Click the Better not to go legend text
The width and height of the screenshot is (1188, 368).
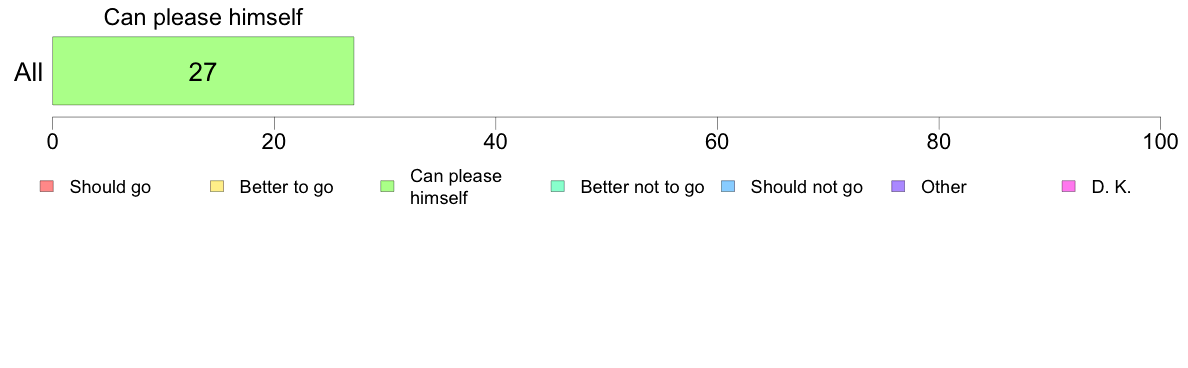(x=642, y=187)
